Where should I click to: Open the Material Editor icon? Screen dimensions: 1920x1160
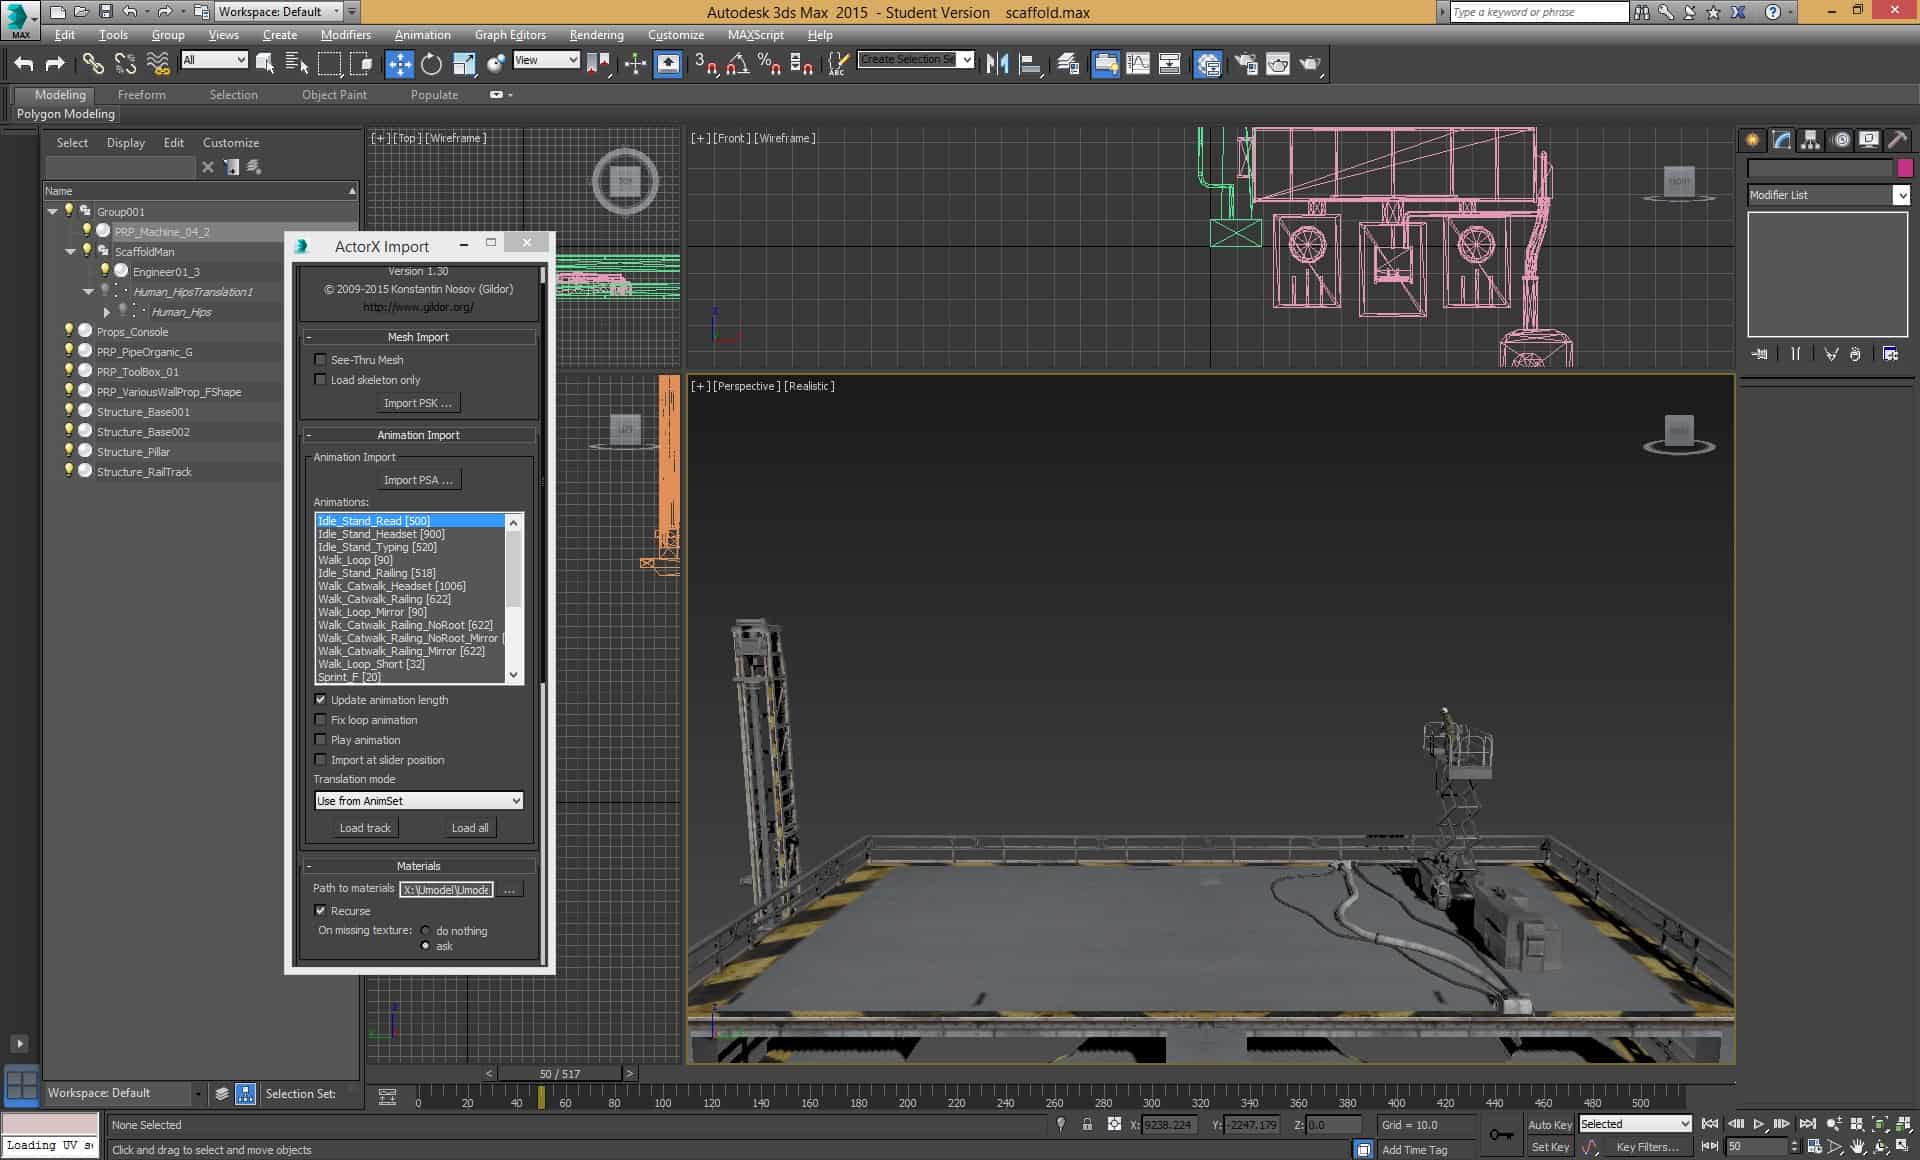tap(1208, 64)
